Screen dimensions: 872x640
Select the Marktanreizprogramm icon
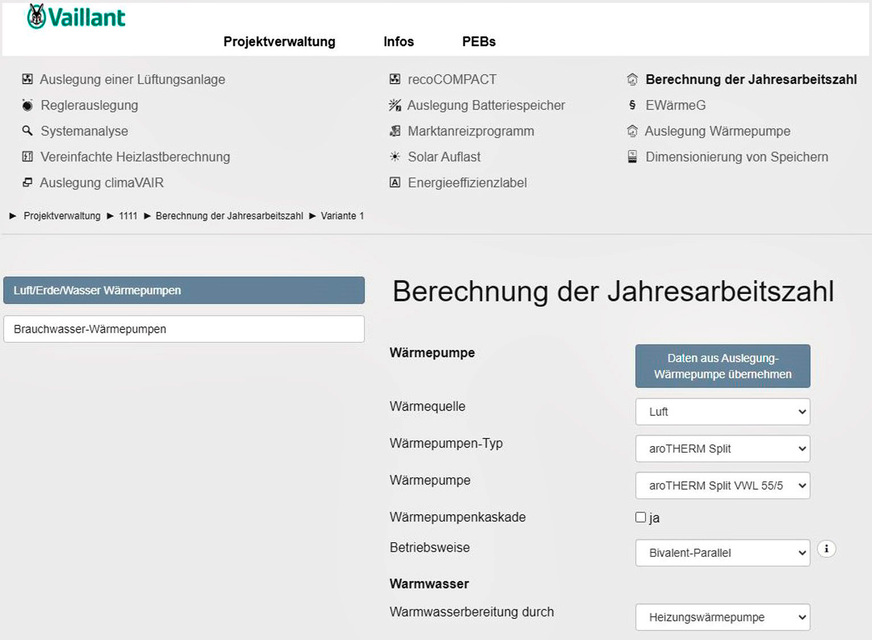tap(396, 131)
